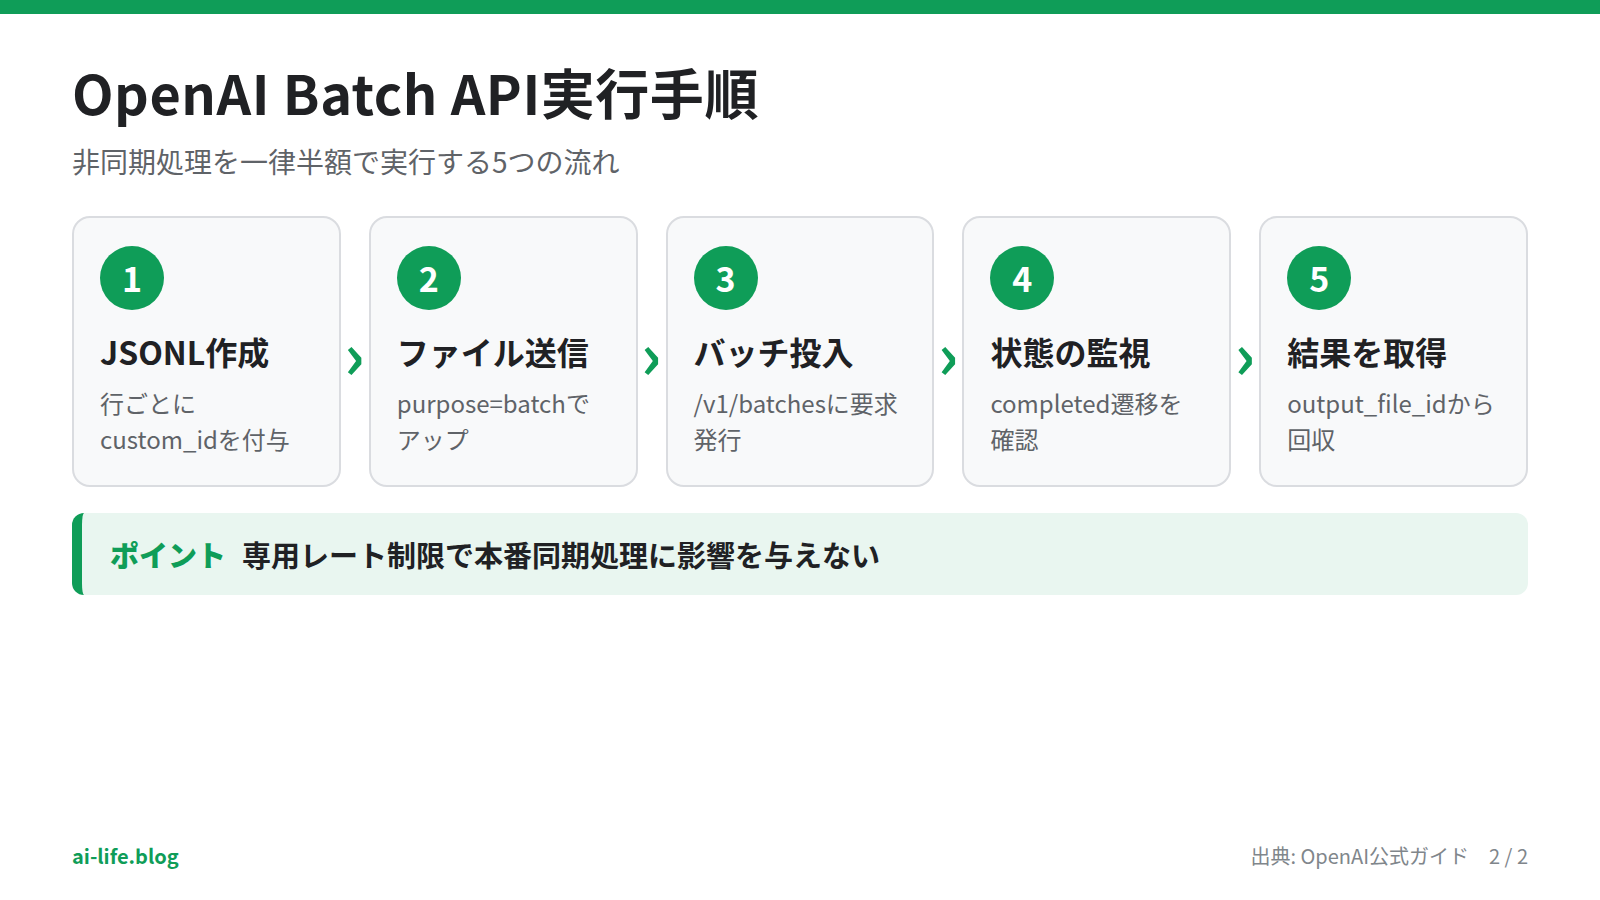Click the "JSONL作成" card heading
The image size is (1600, 900).
(185, 353)
